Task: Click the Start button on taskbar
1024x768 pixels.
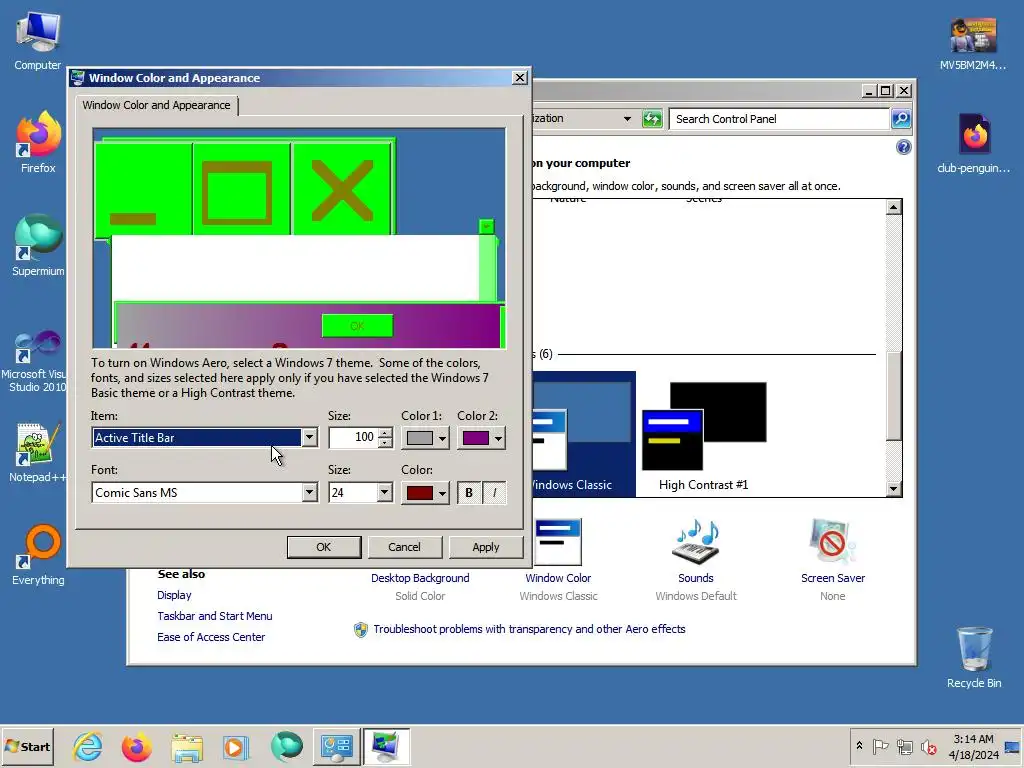Action: [x=27, y=746]
